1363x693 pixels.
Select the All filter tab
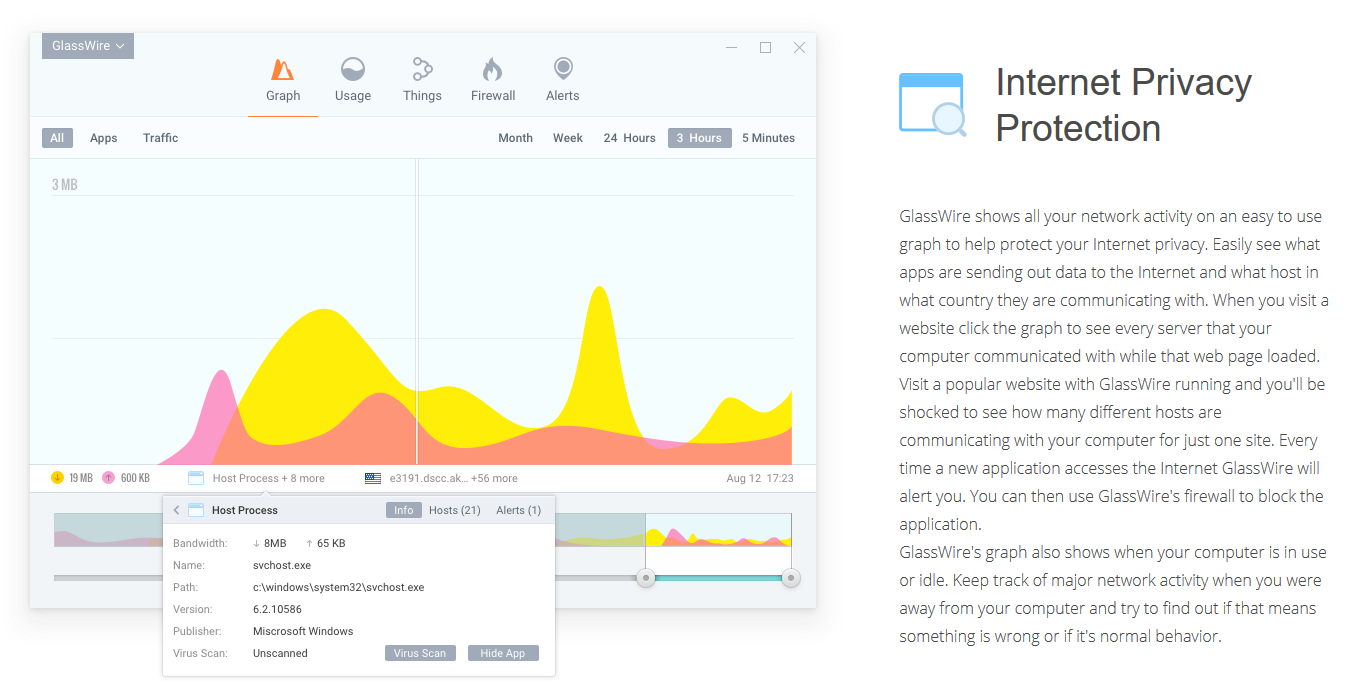[57, 138]
